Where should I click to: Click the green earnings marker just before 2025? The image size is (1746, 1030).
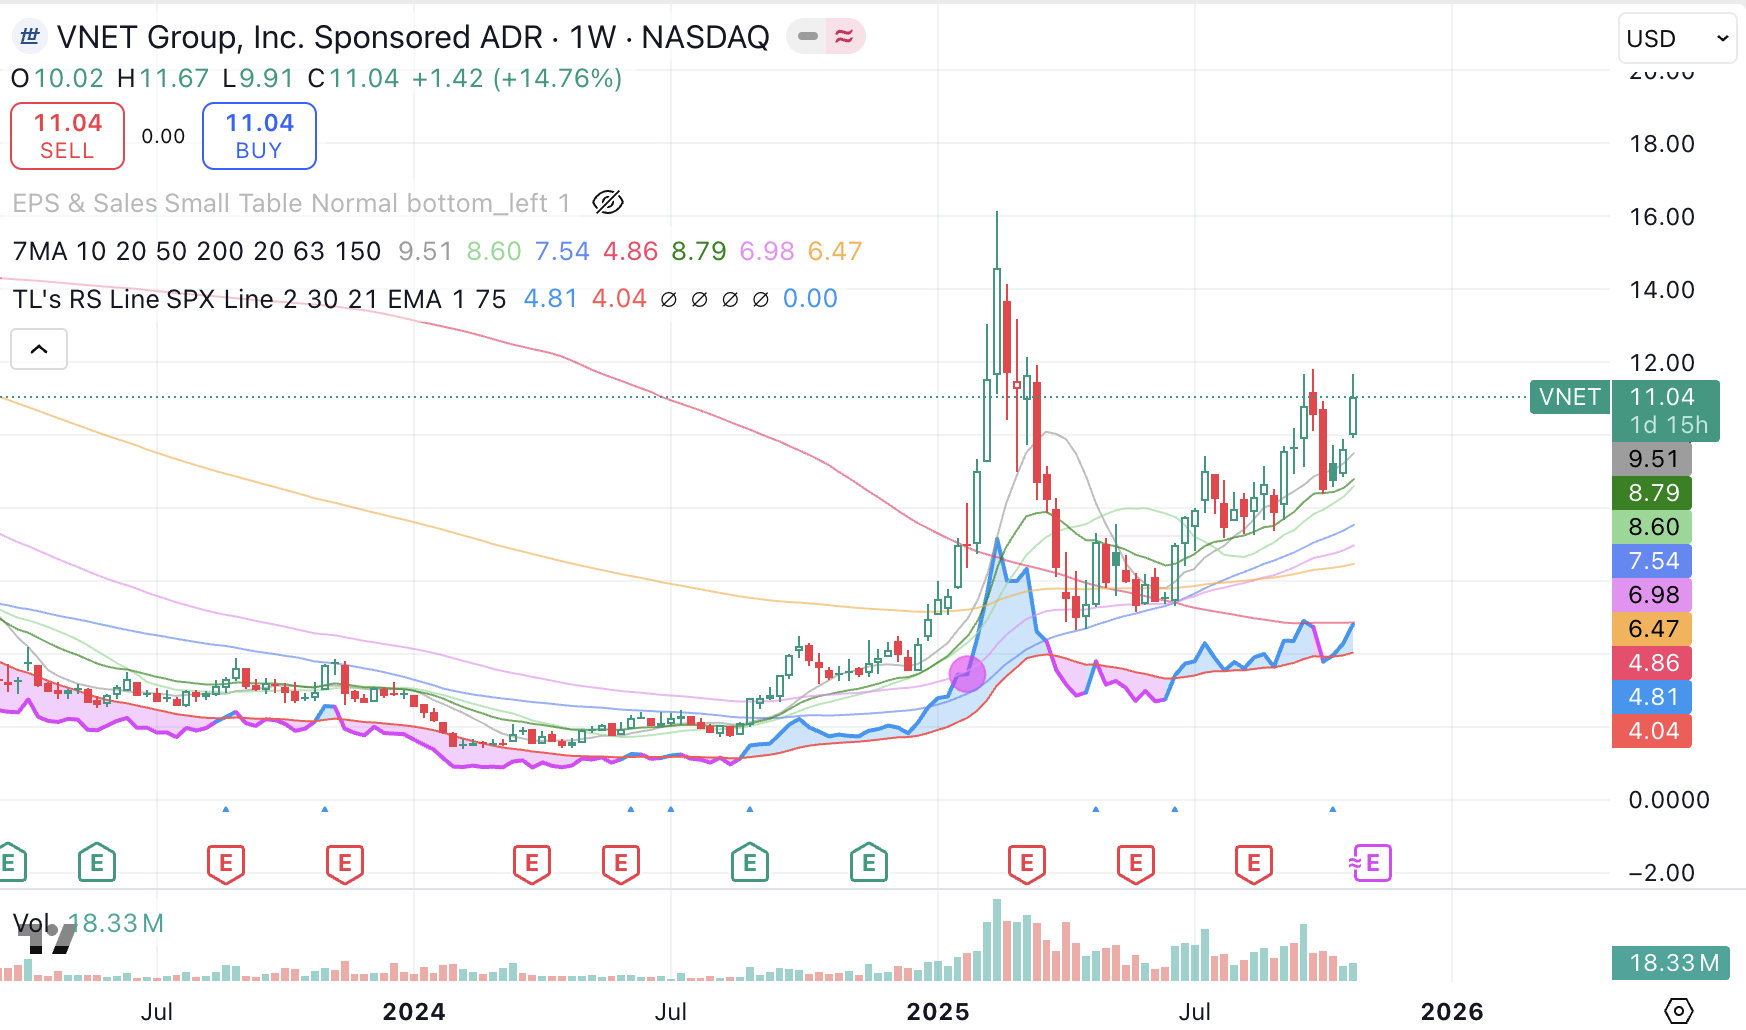(x=869, y=862)
